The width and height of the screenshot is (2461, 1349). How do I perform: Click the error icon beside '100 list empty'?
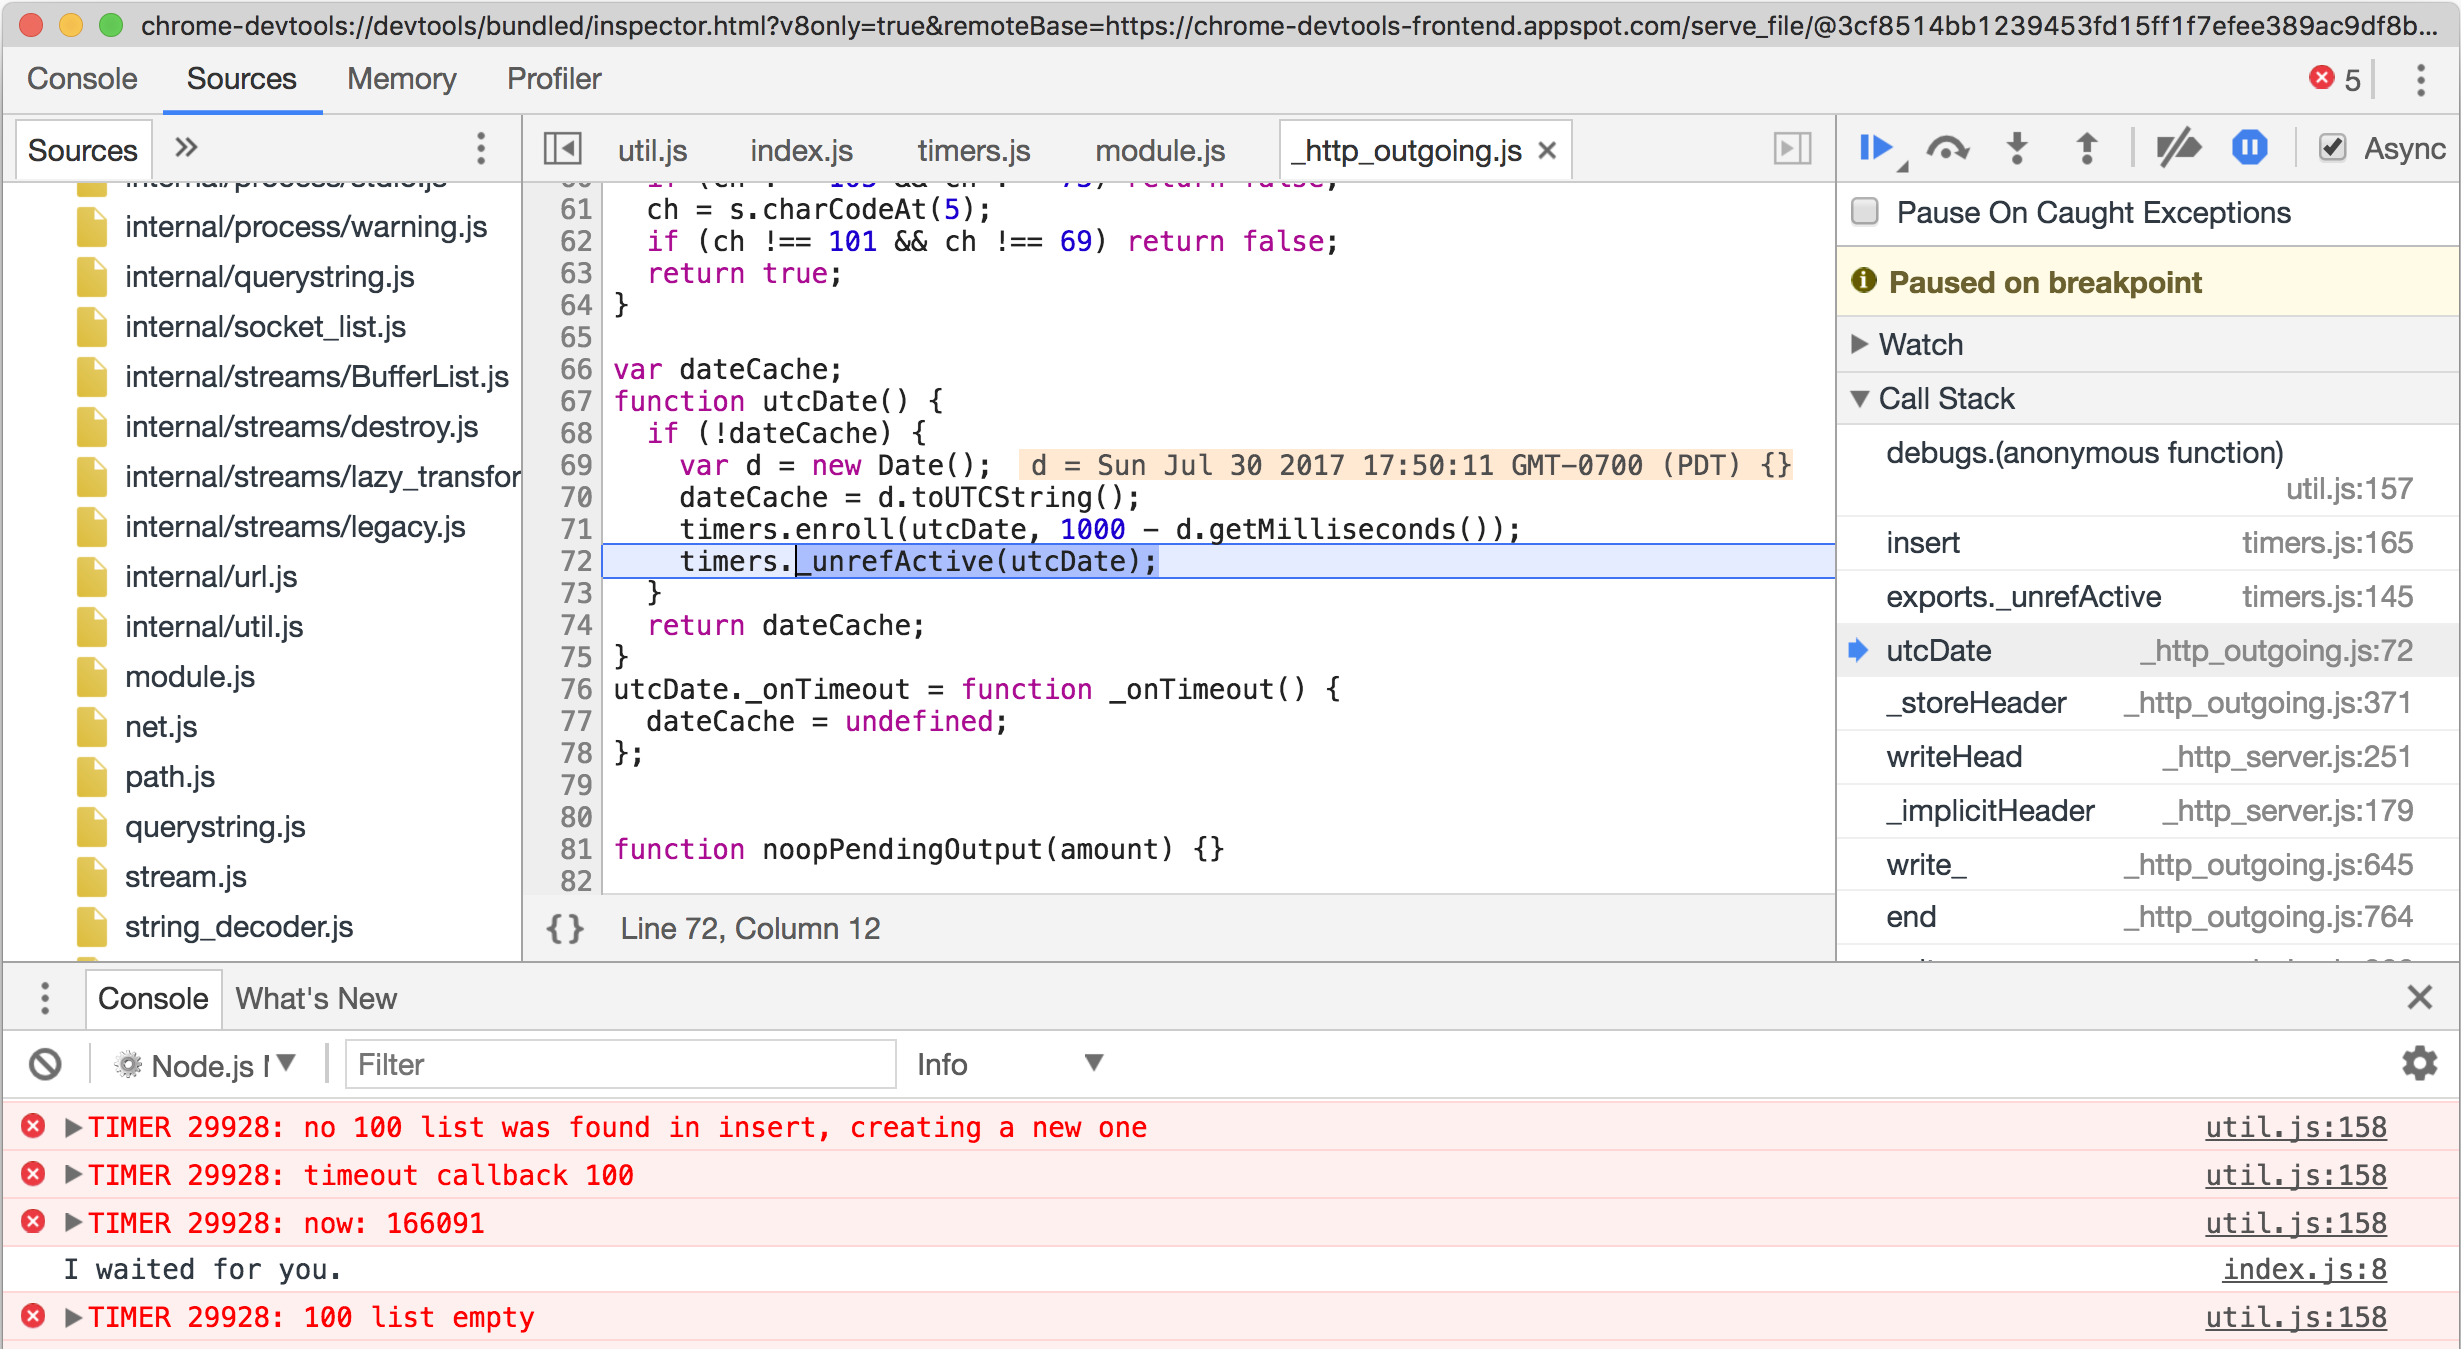click(x=33, y=1316)
